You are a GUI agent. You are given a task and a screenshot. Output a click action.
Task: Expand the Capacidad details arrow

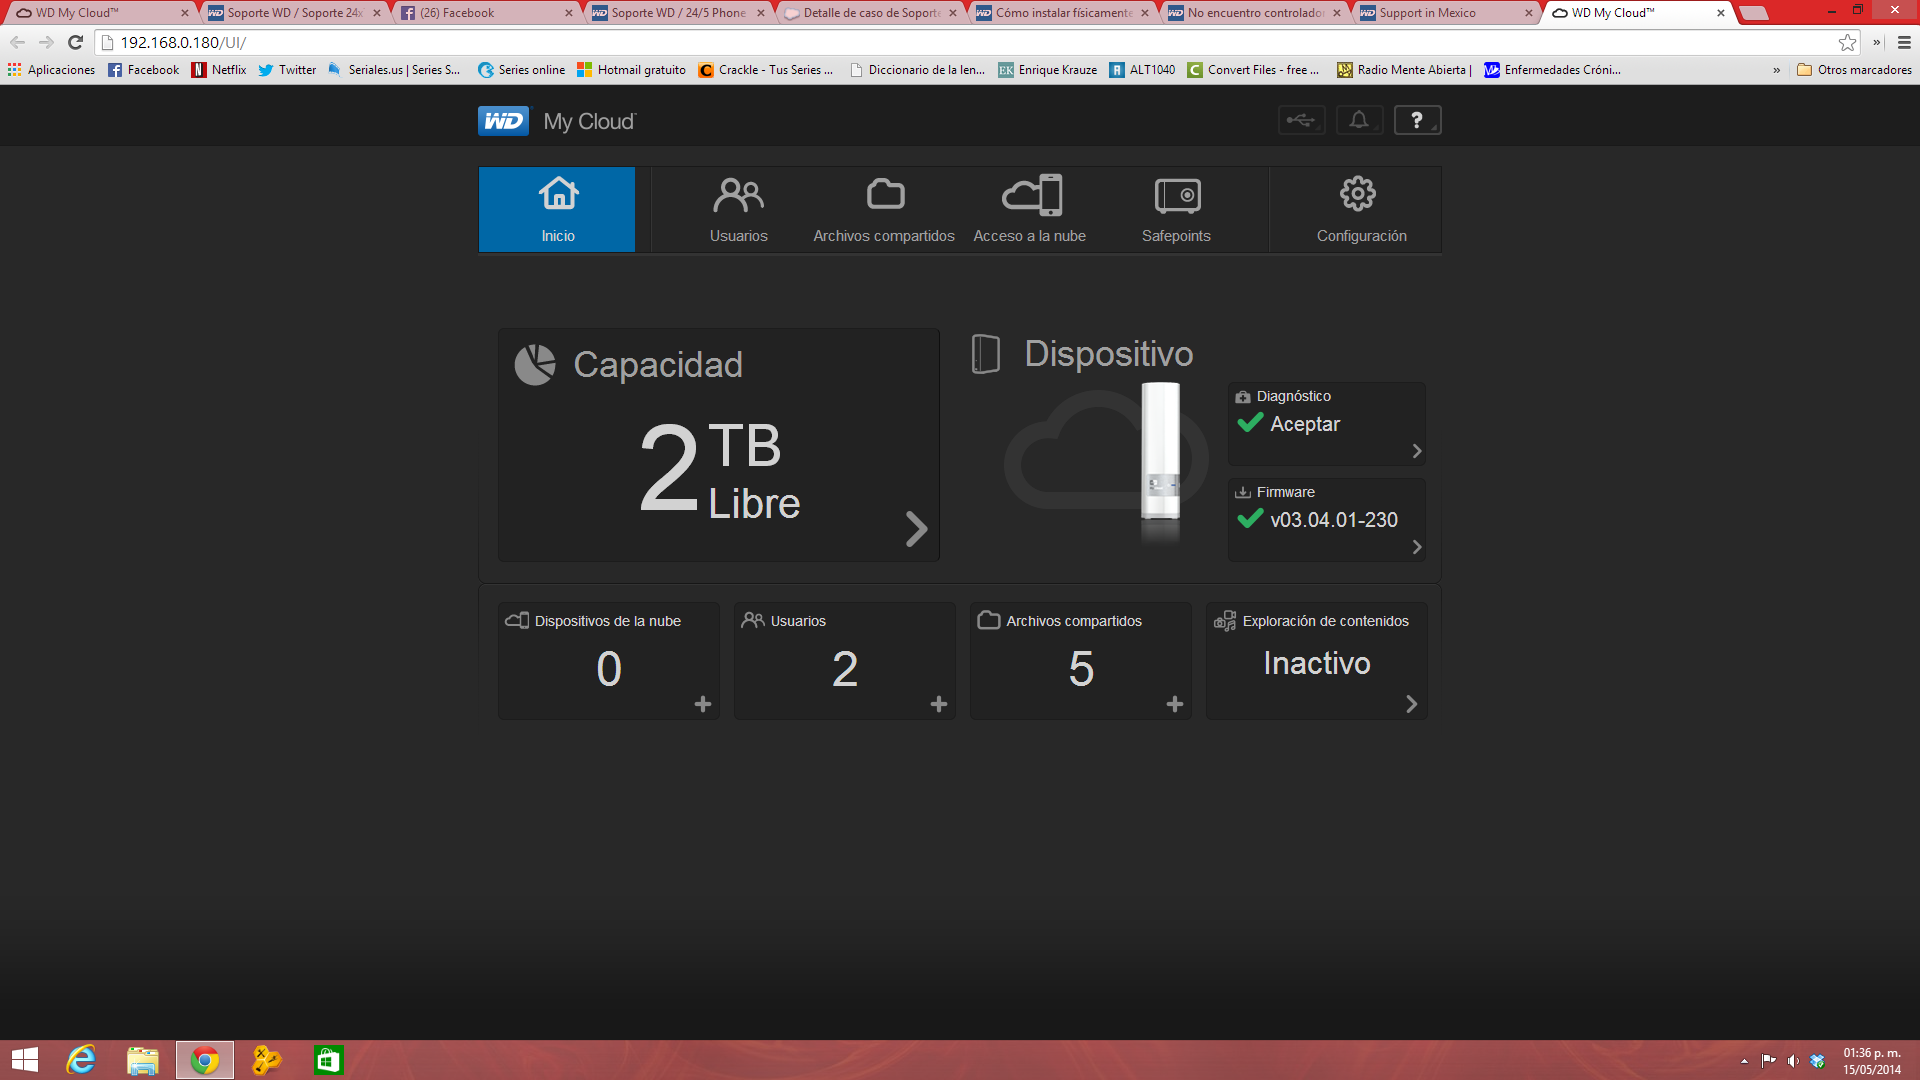916,529
